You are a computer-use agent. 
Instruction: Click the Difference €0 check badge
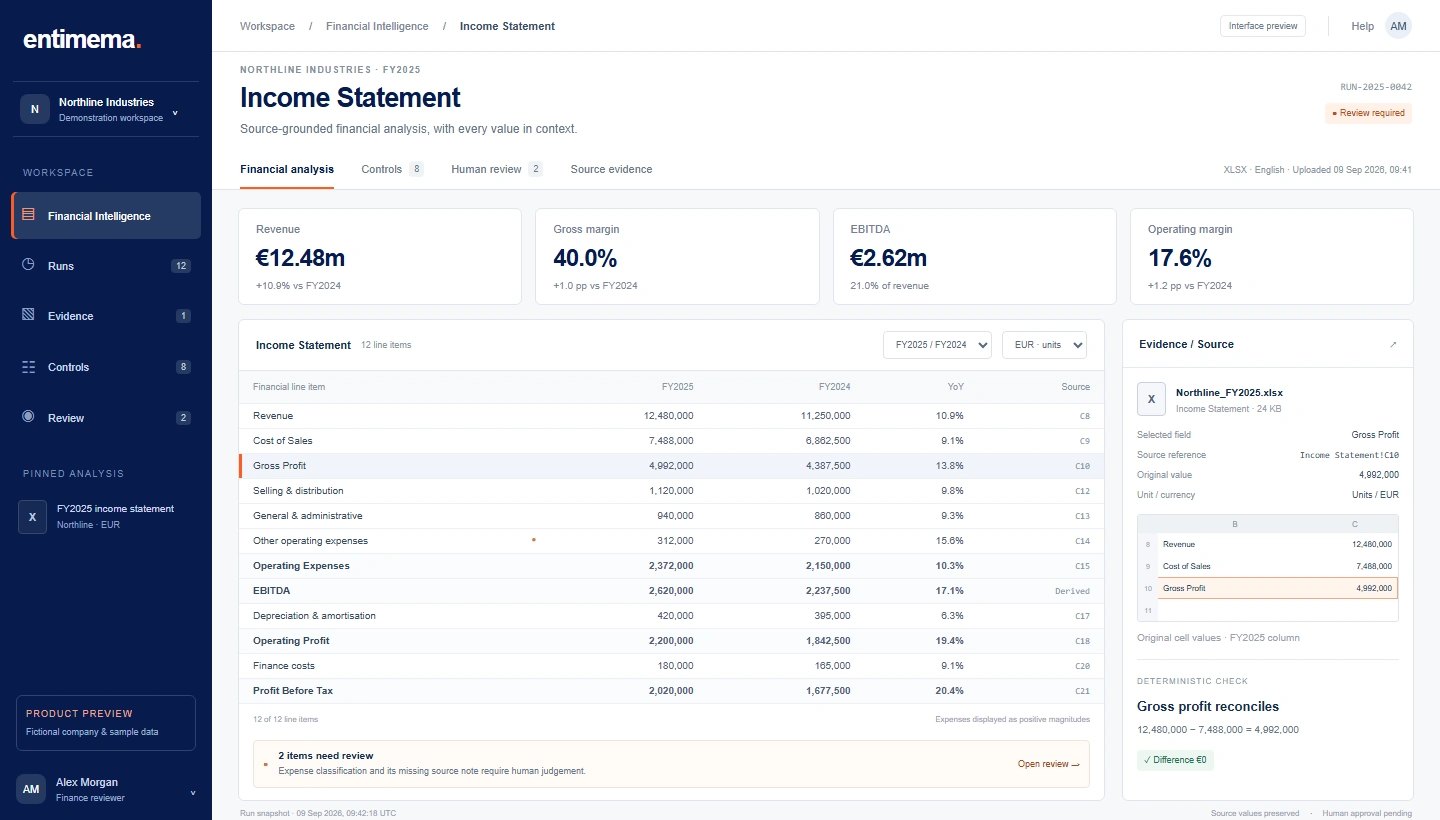(1175, 759)
